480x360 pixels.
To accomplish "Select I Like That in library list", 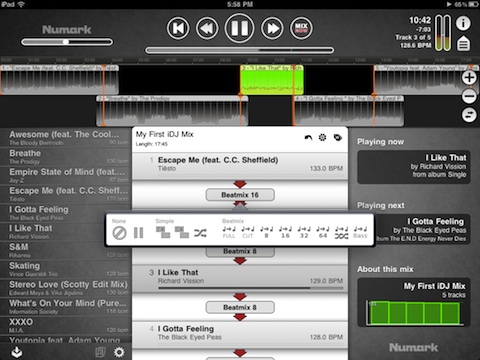I will 66,232.
